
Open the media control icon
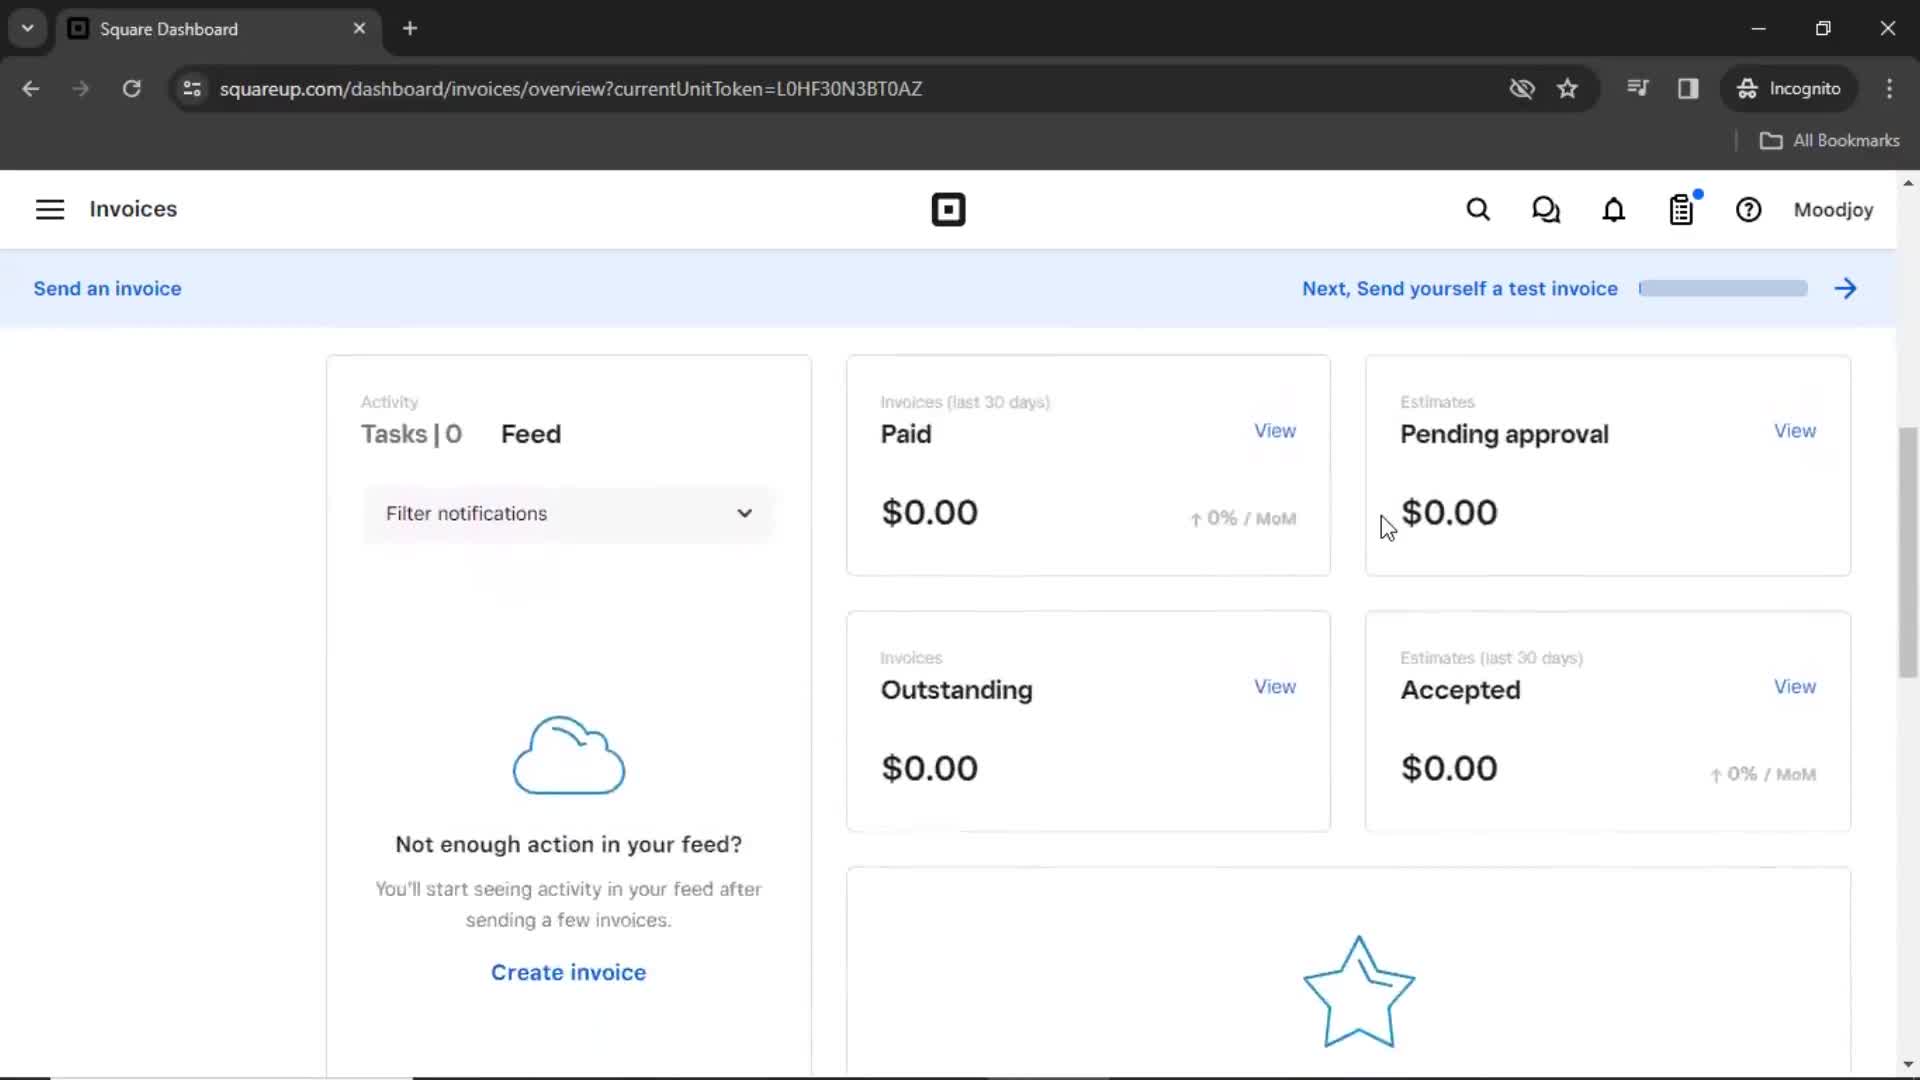point(1637,88)
